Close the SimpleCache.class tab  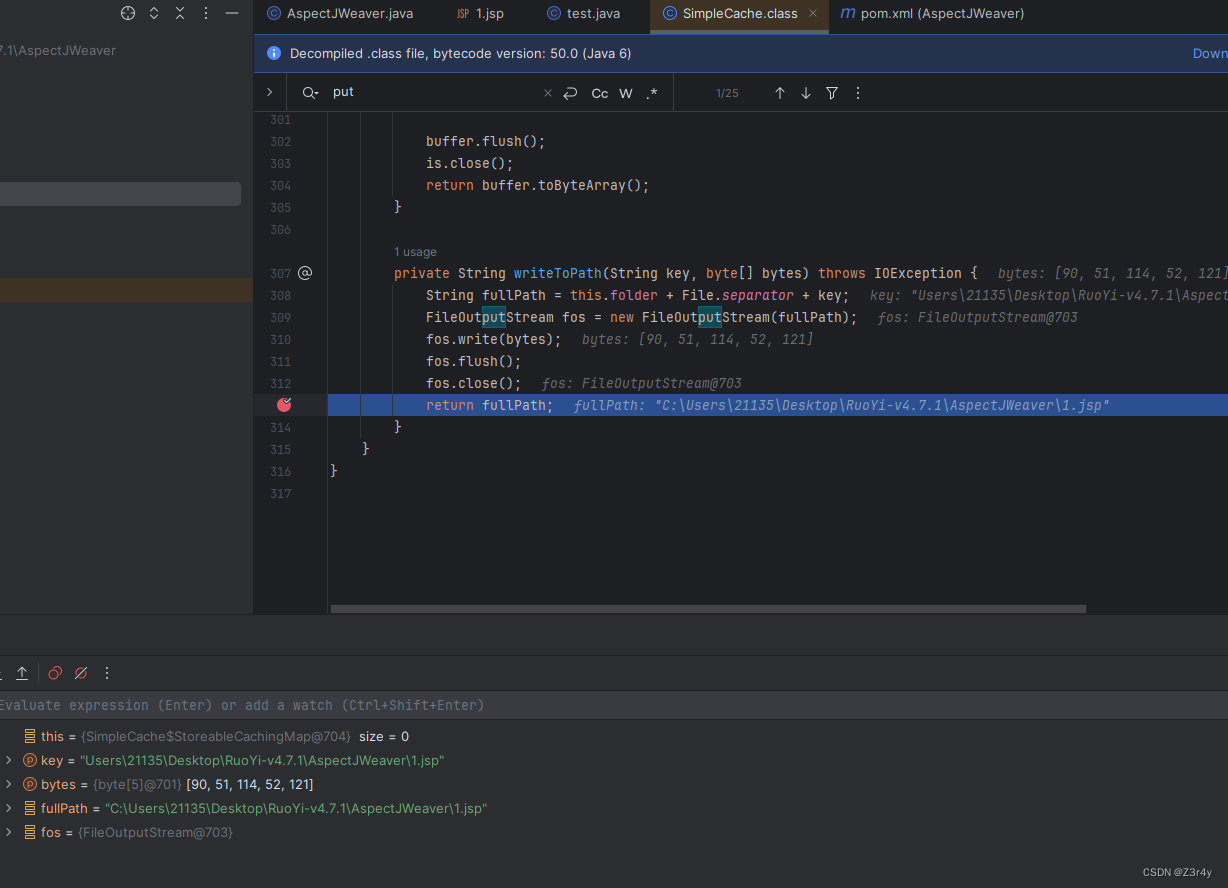point(813,14)
